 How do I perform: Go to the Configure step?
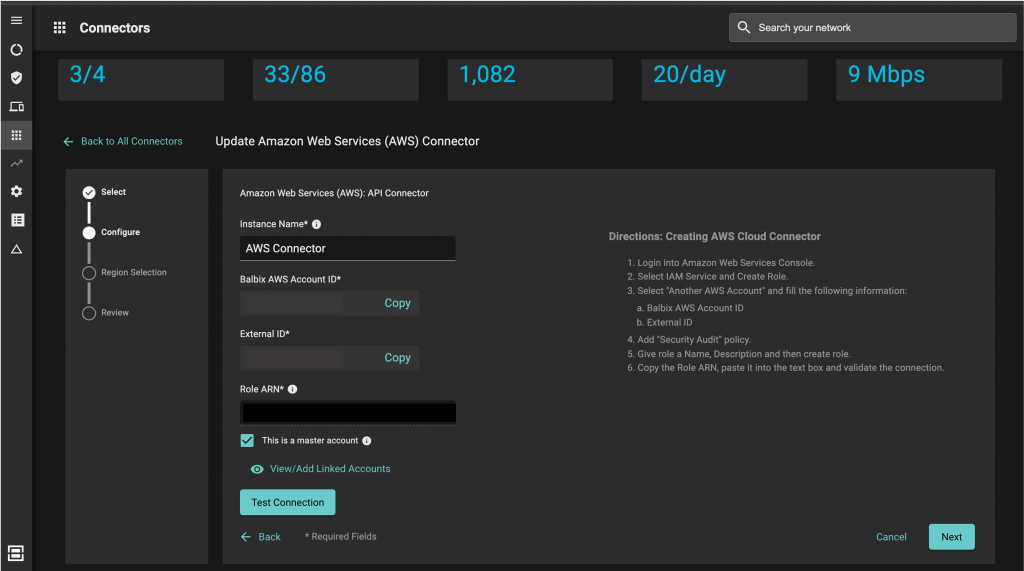click(x=111, y=233)
